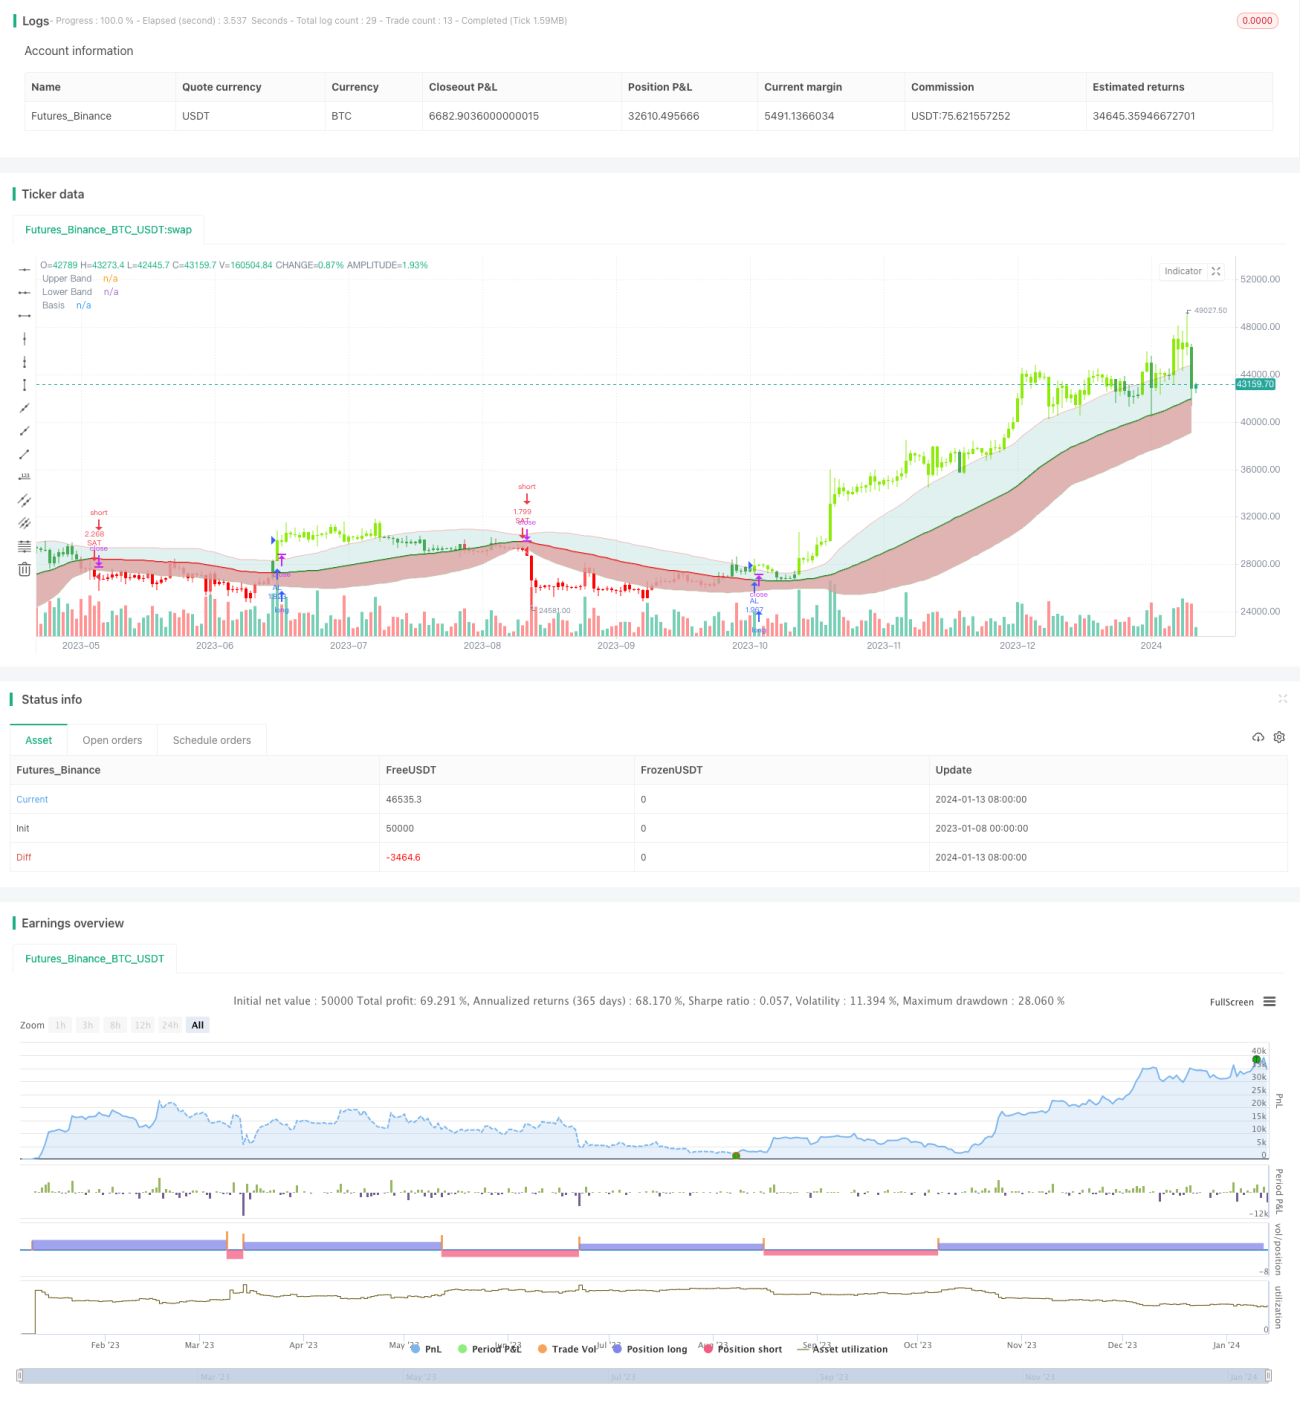The image size is (1300, 1406).
Task: Select the 24h zoom button
Action: coord(170,1025)
